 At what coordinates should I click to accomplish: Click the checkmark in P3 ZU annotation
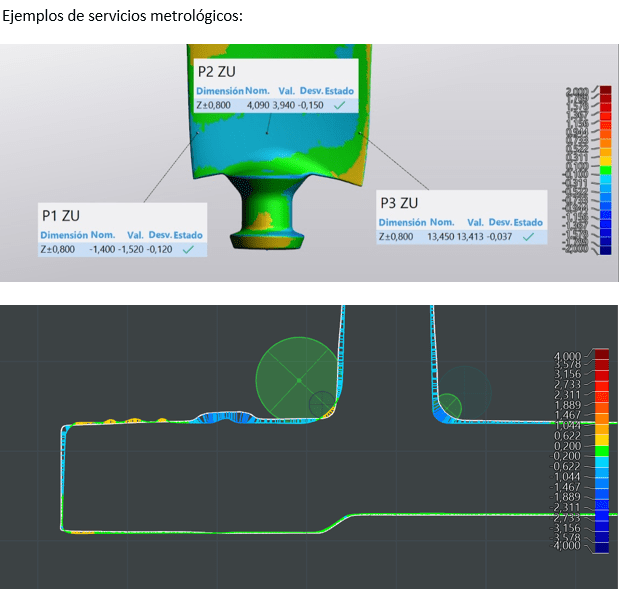pos(528,237)
